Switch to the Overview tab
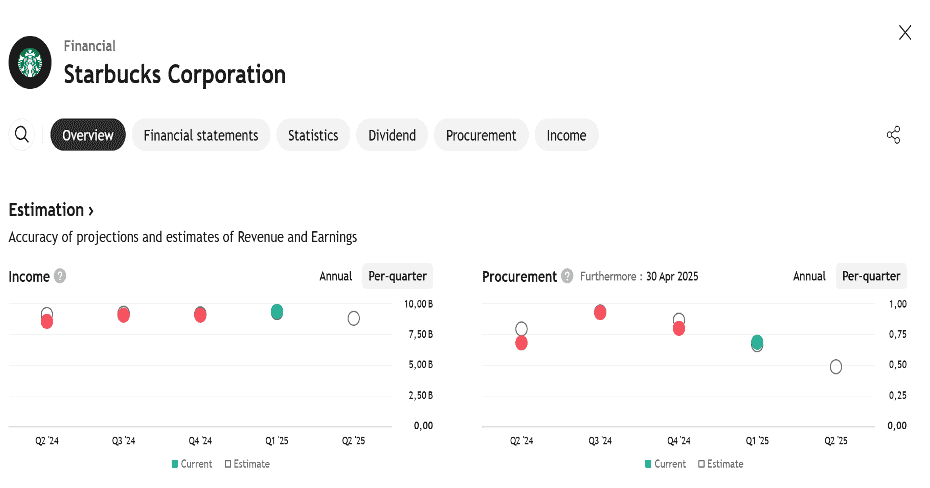 (x=88, y=135)
